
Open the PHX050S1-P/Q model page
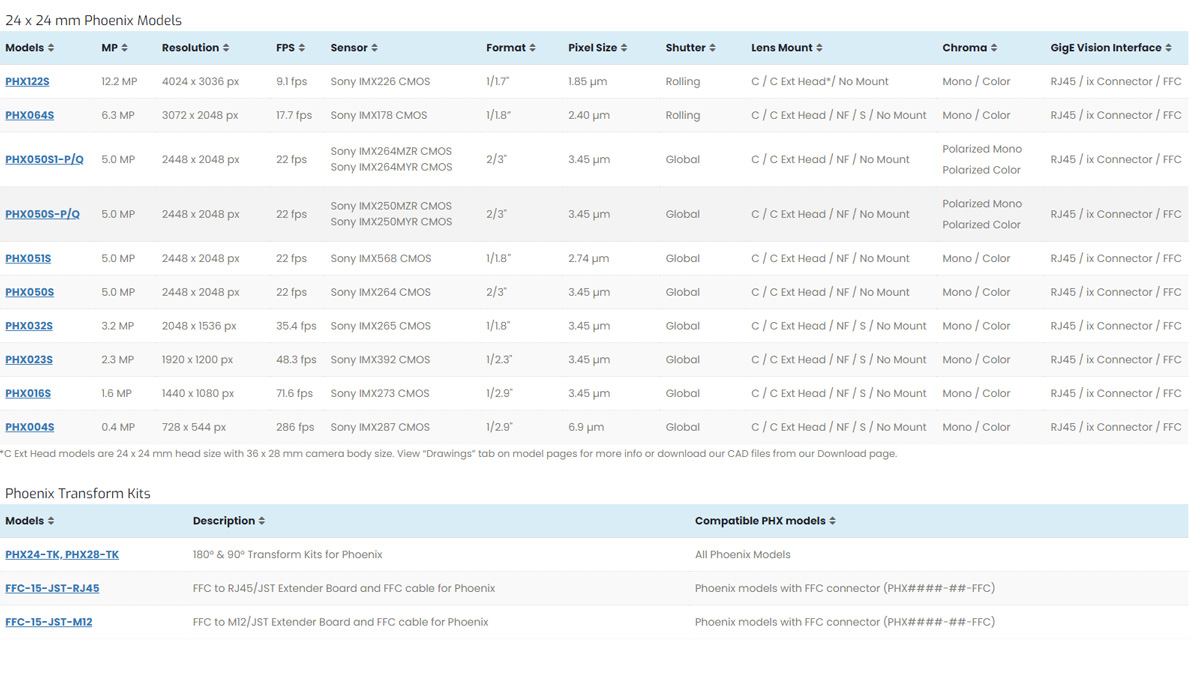[x=44, y=160]
